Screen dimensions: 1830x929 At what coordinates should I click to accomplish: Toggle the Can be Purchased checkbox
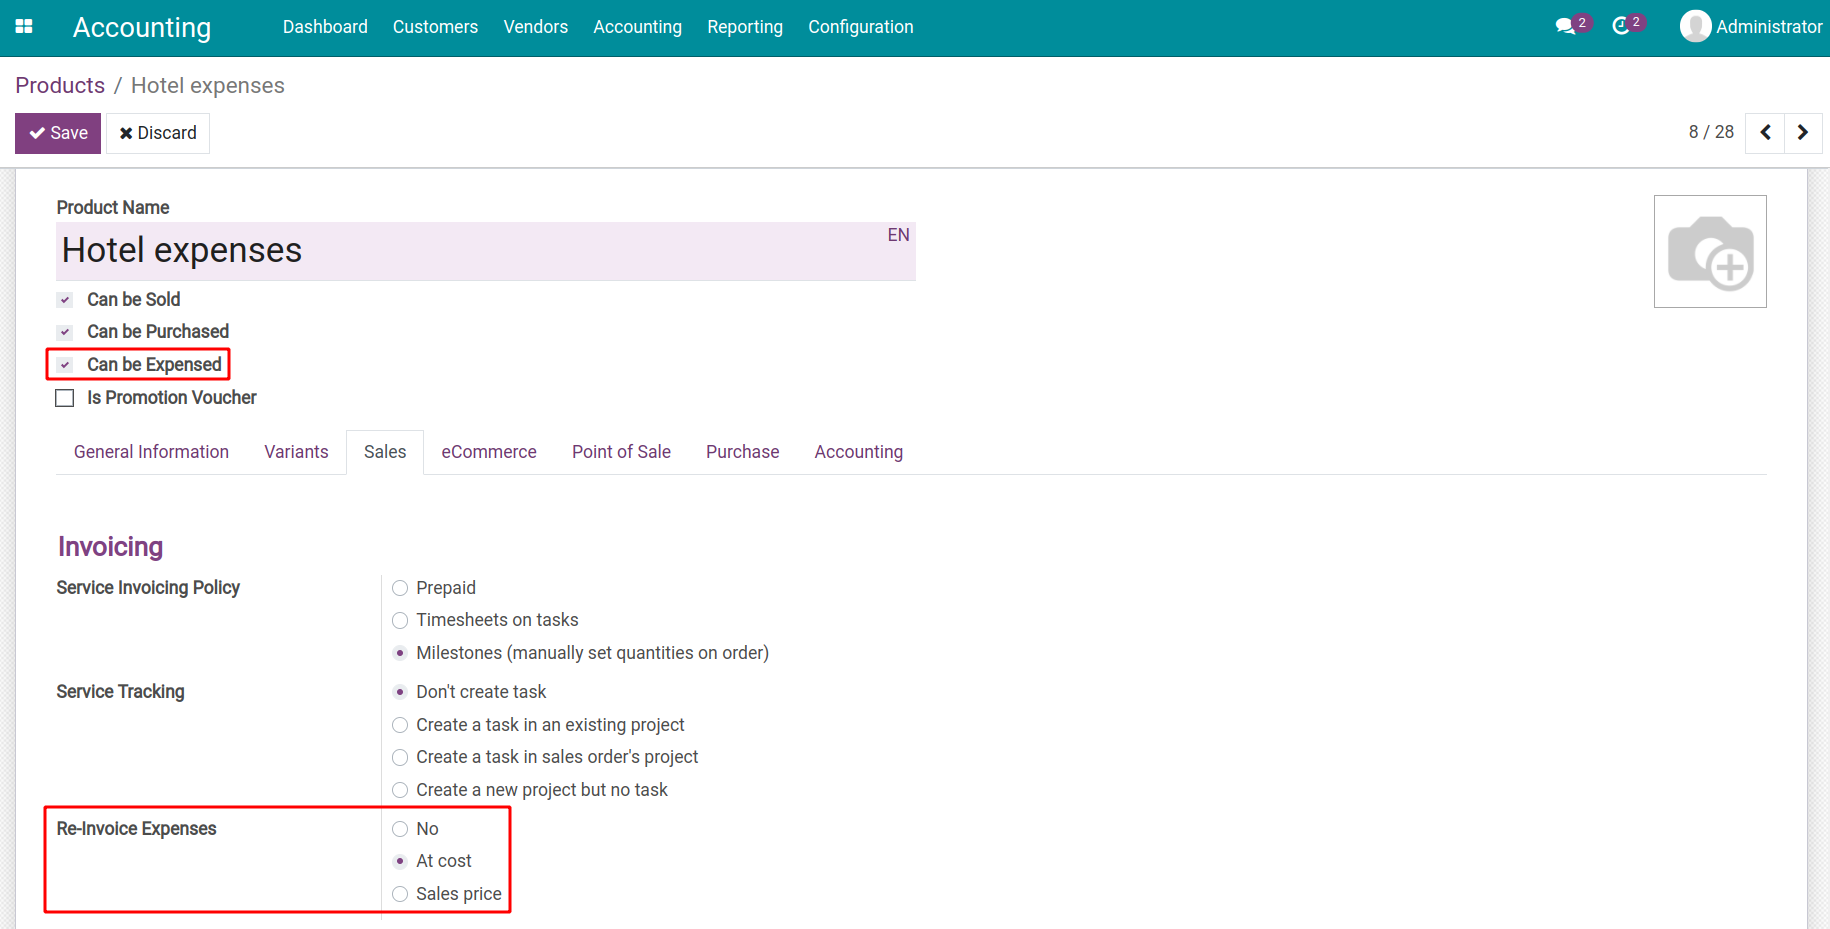pos(65,332)
